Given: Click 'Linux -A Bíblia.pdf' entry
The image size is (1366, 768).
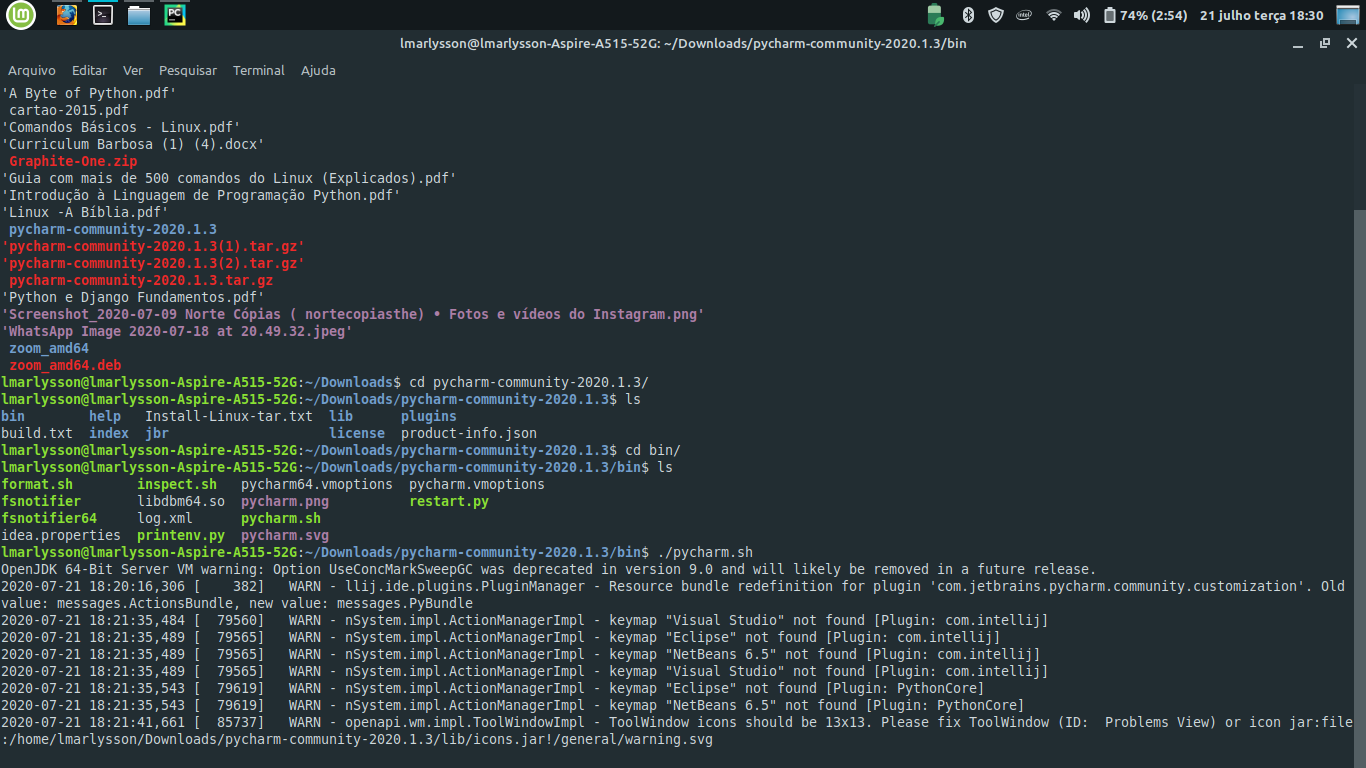Looking at the screenshot, I should [x=85, y=212].
